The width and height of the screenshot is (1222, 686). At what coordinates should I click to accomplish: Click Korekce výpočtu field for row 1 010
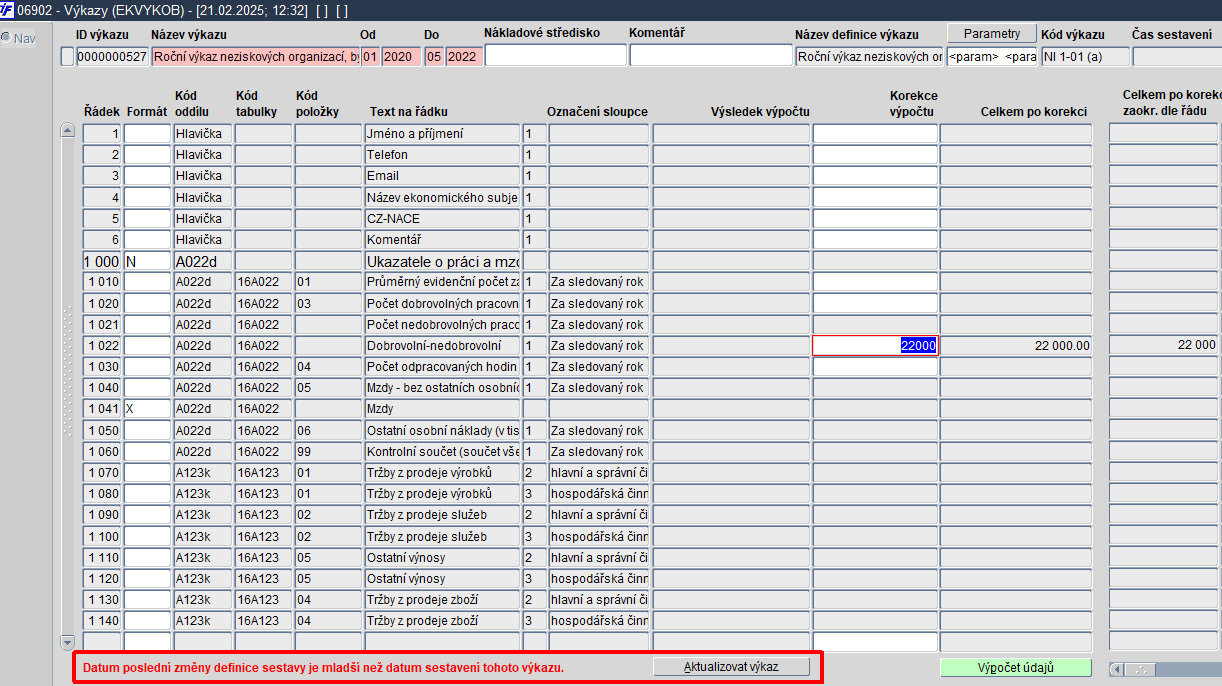coord(875,282)
